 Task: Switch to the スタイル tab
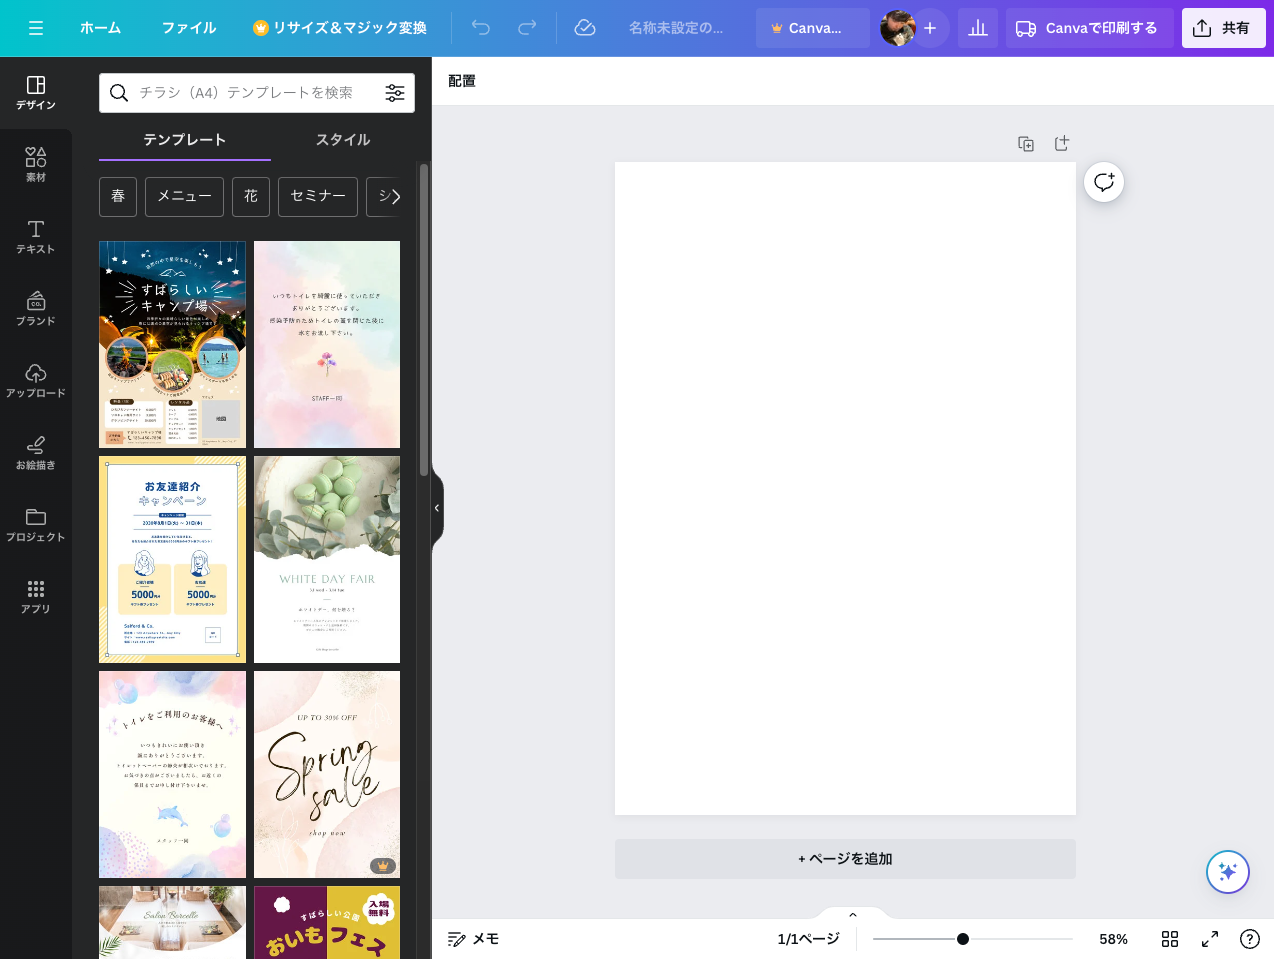pos(342,140)
